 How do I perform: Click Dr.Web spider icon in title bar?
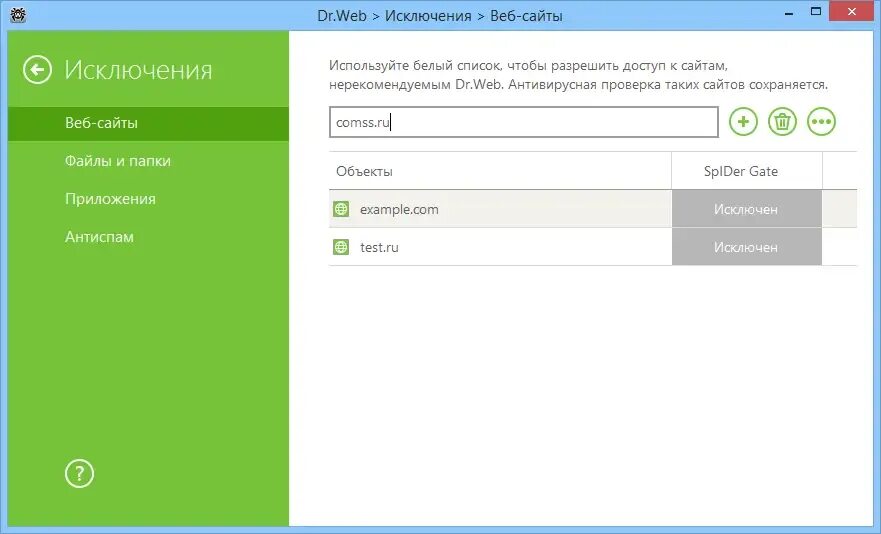pyautogui.click(x=18, y=15)
